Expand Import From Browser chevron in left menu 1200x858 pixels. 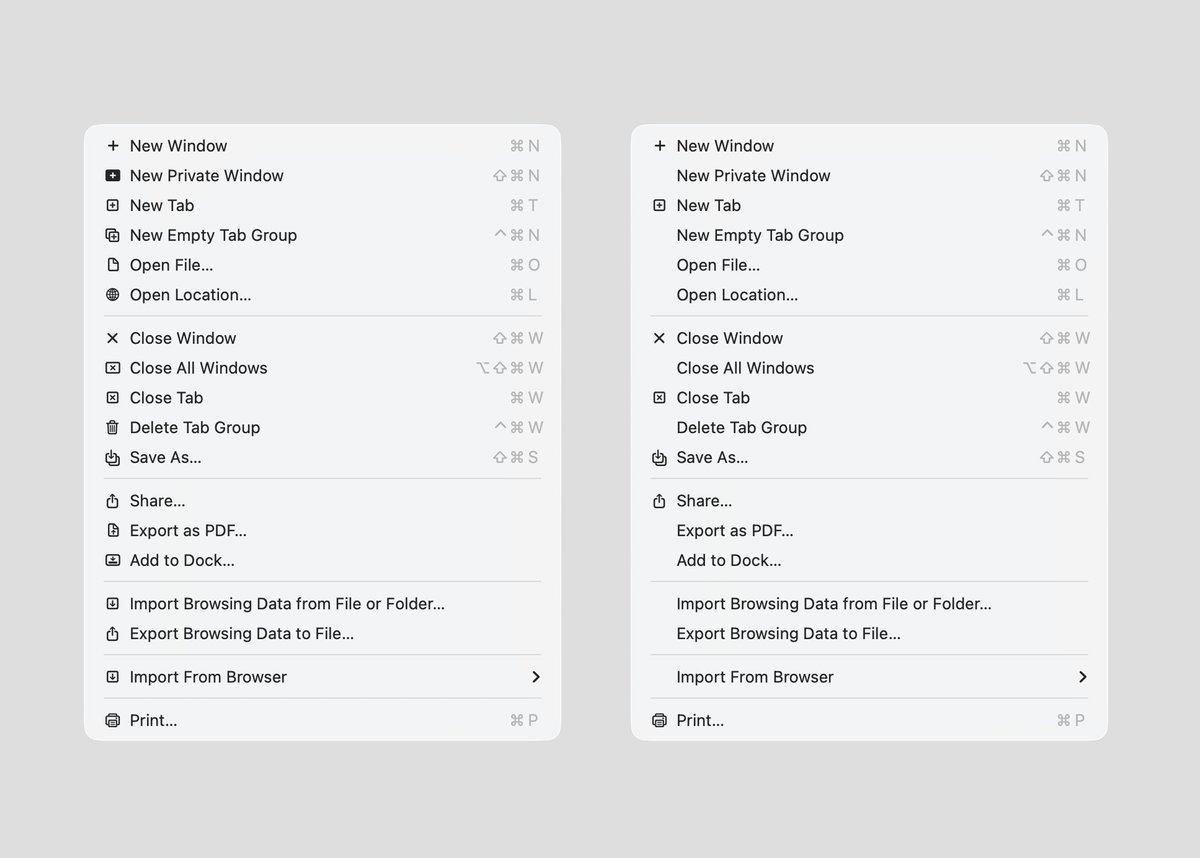[536, 677]
